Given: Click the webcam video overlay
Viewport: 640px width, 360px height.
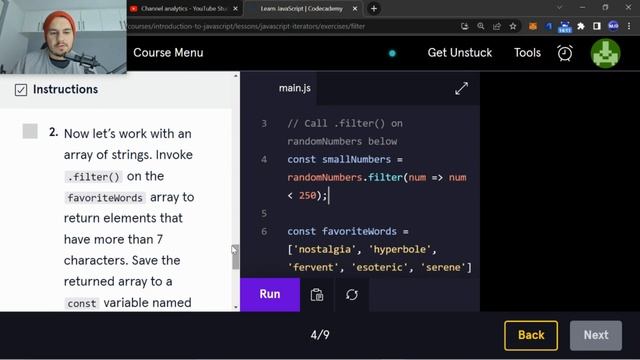Looking at the screenshot, I should coord(63,37).
